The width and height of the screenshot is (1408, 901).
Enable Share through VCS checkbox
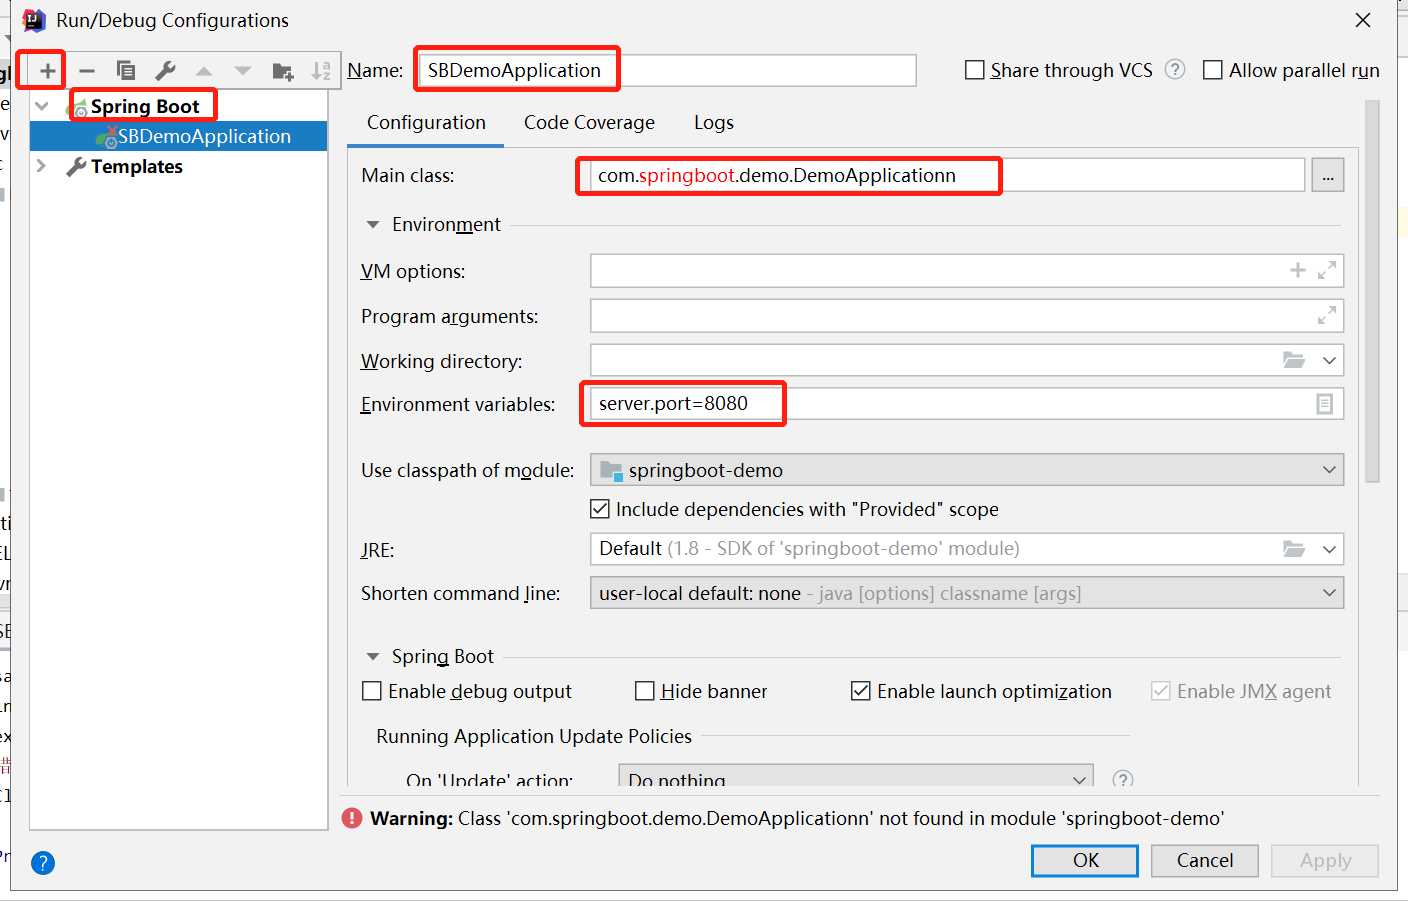pos(974,70)
